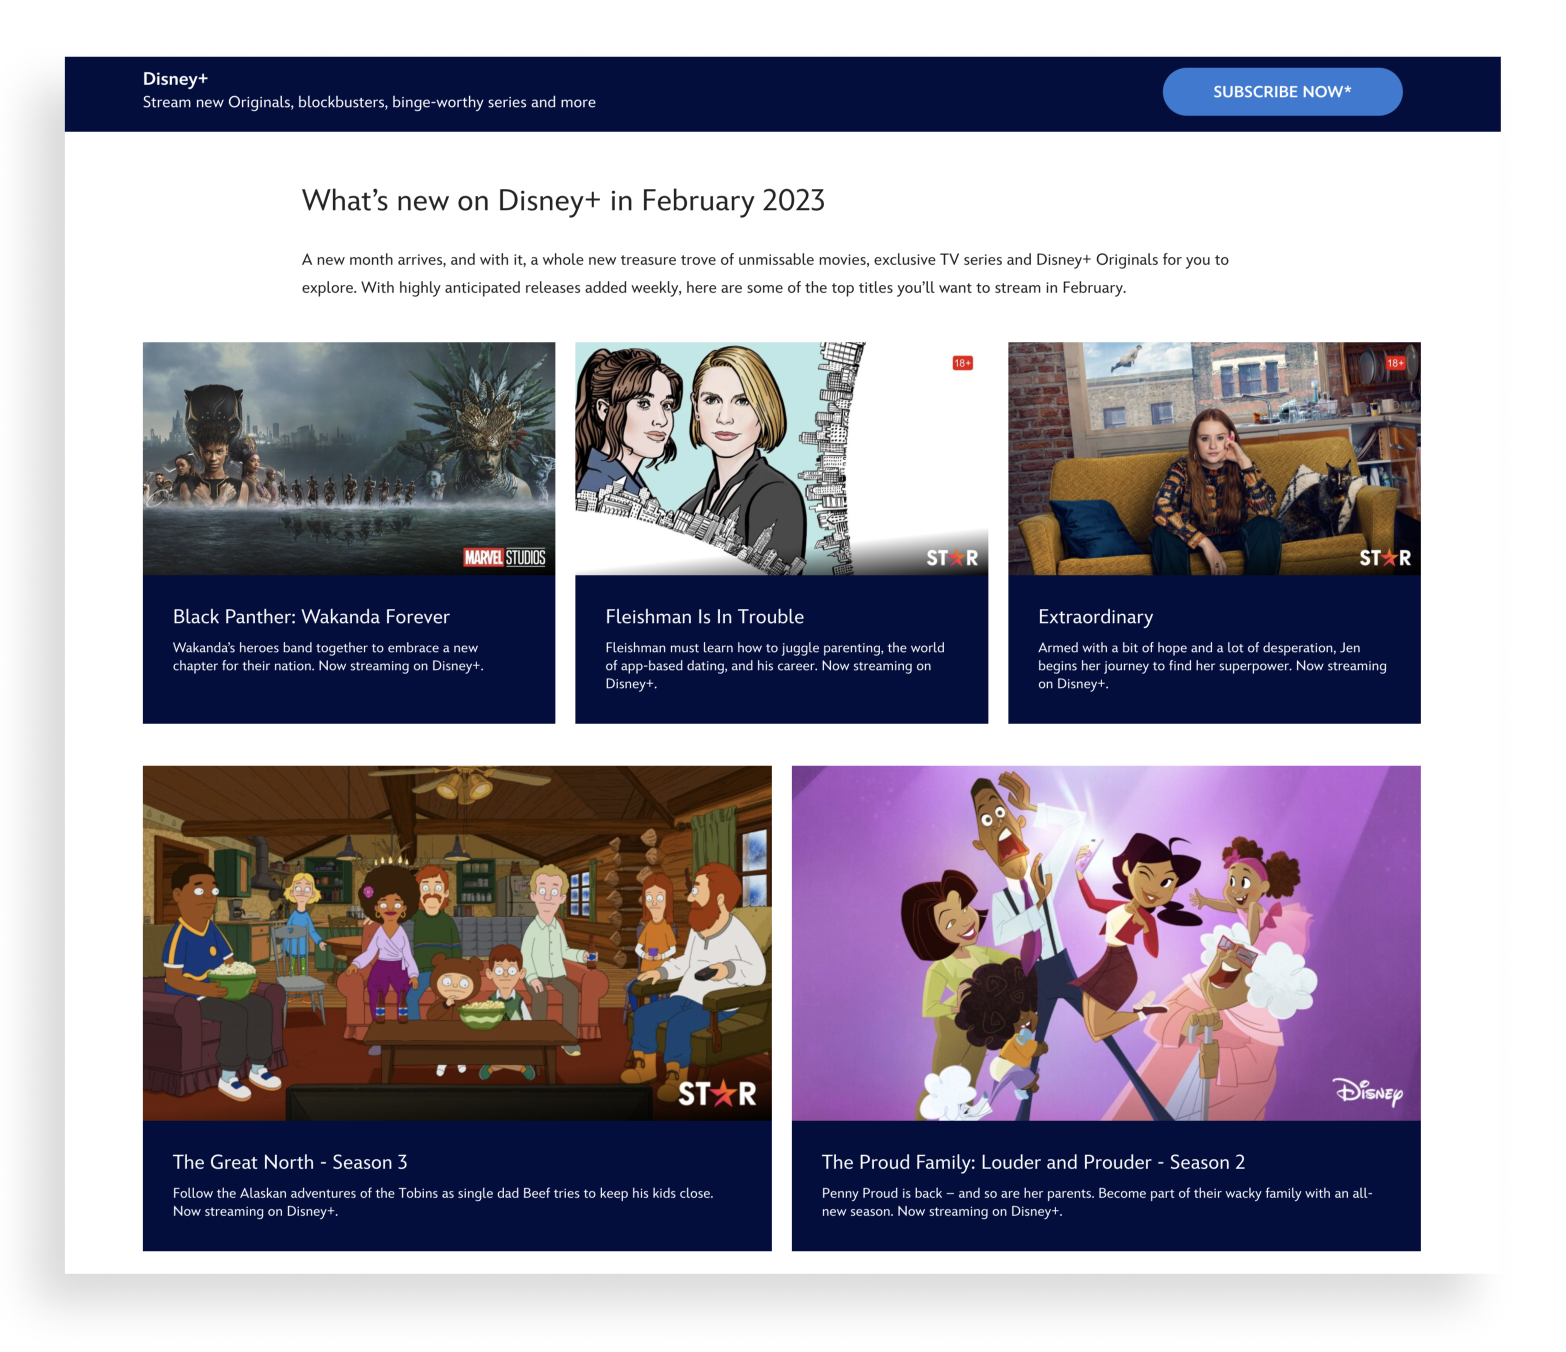1566x1352 pixels.
Task: Click the "A new month arrives" intro paragraph
Action: tap(765, 273)
